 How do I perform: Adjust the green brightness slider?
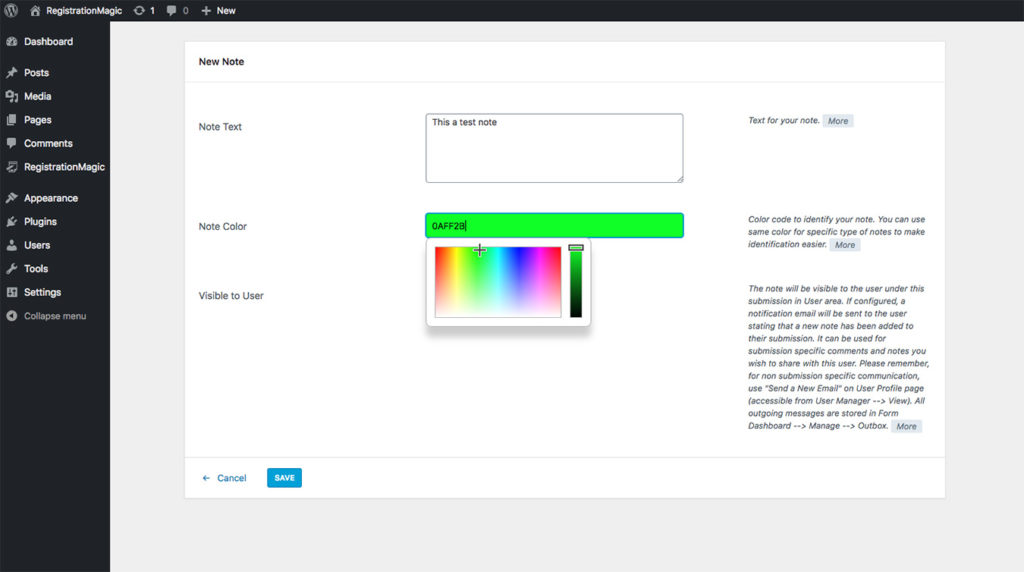(576, 282)
